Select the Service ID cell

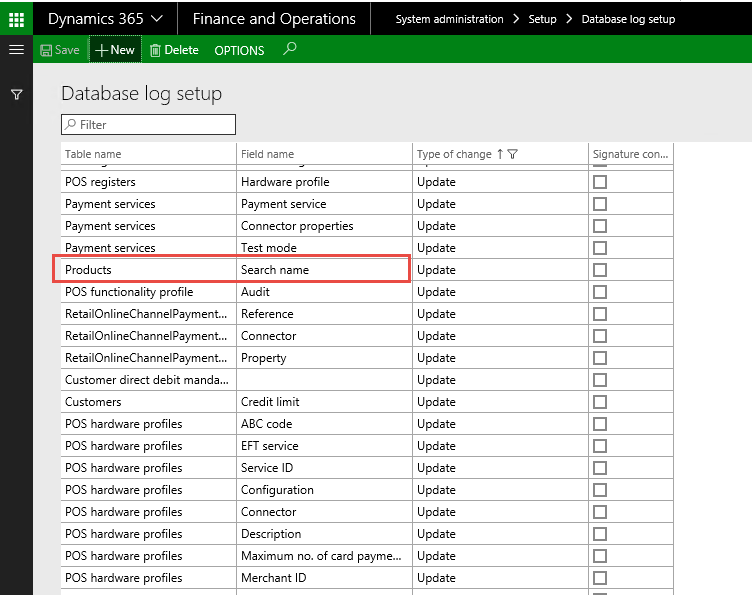(x=324, y=468)
